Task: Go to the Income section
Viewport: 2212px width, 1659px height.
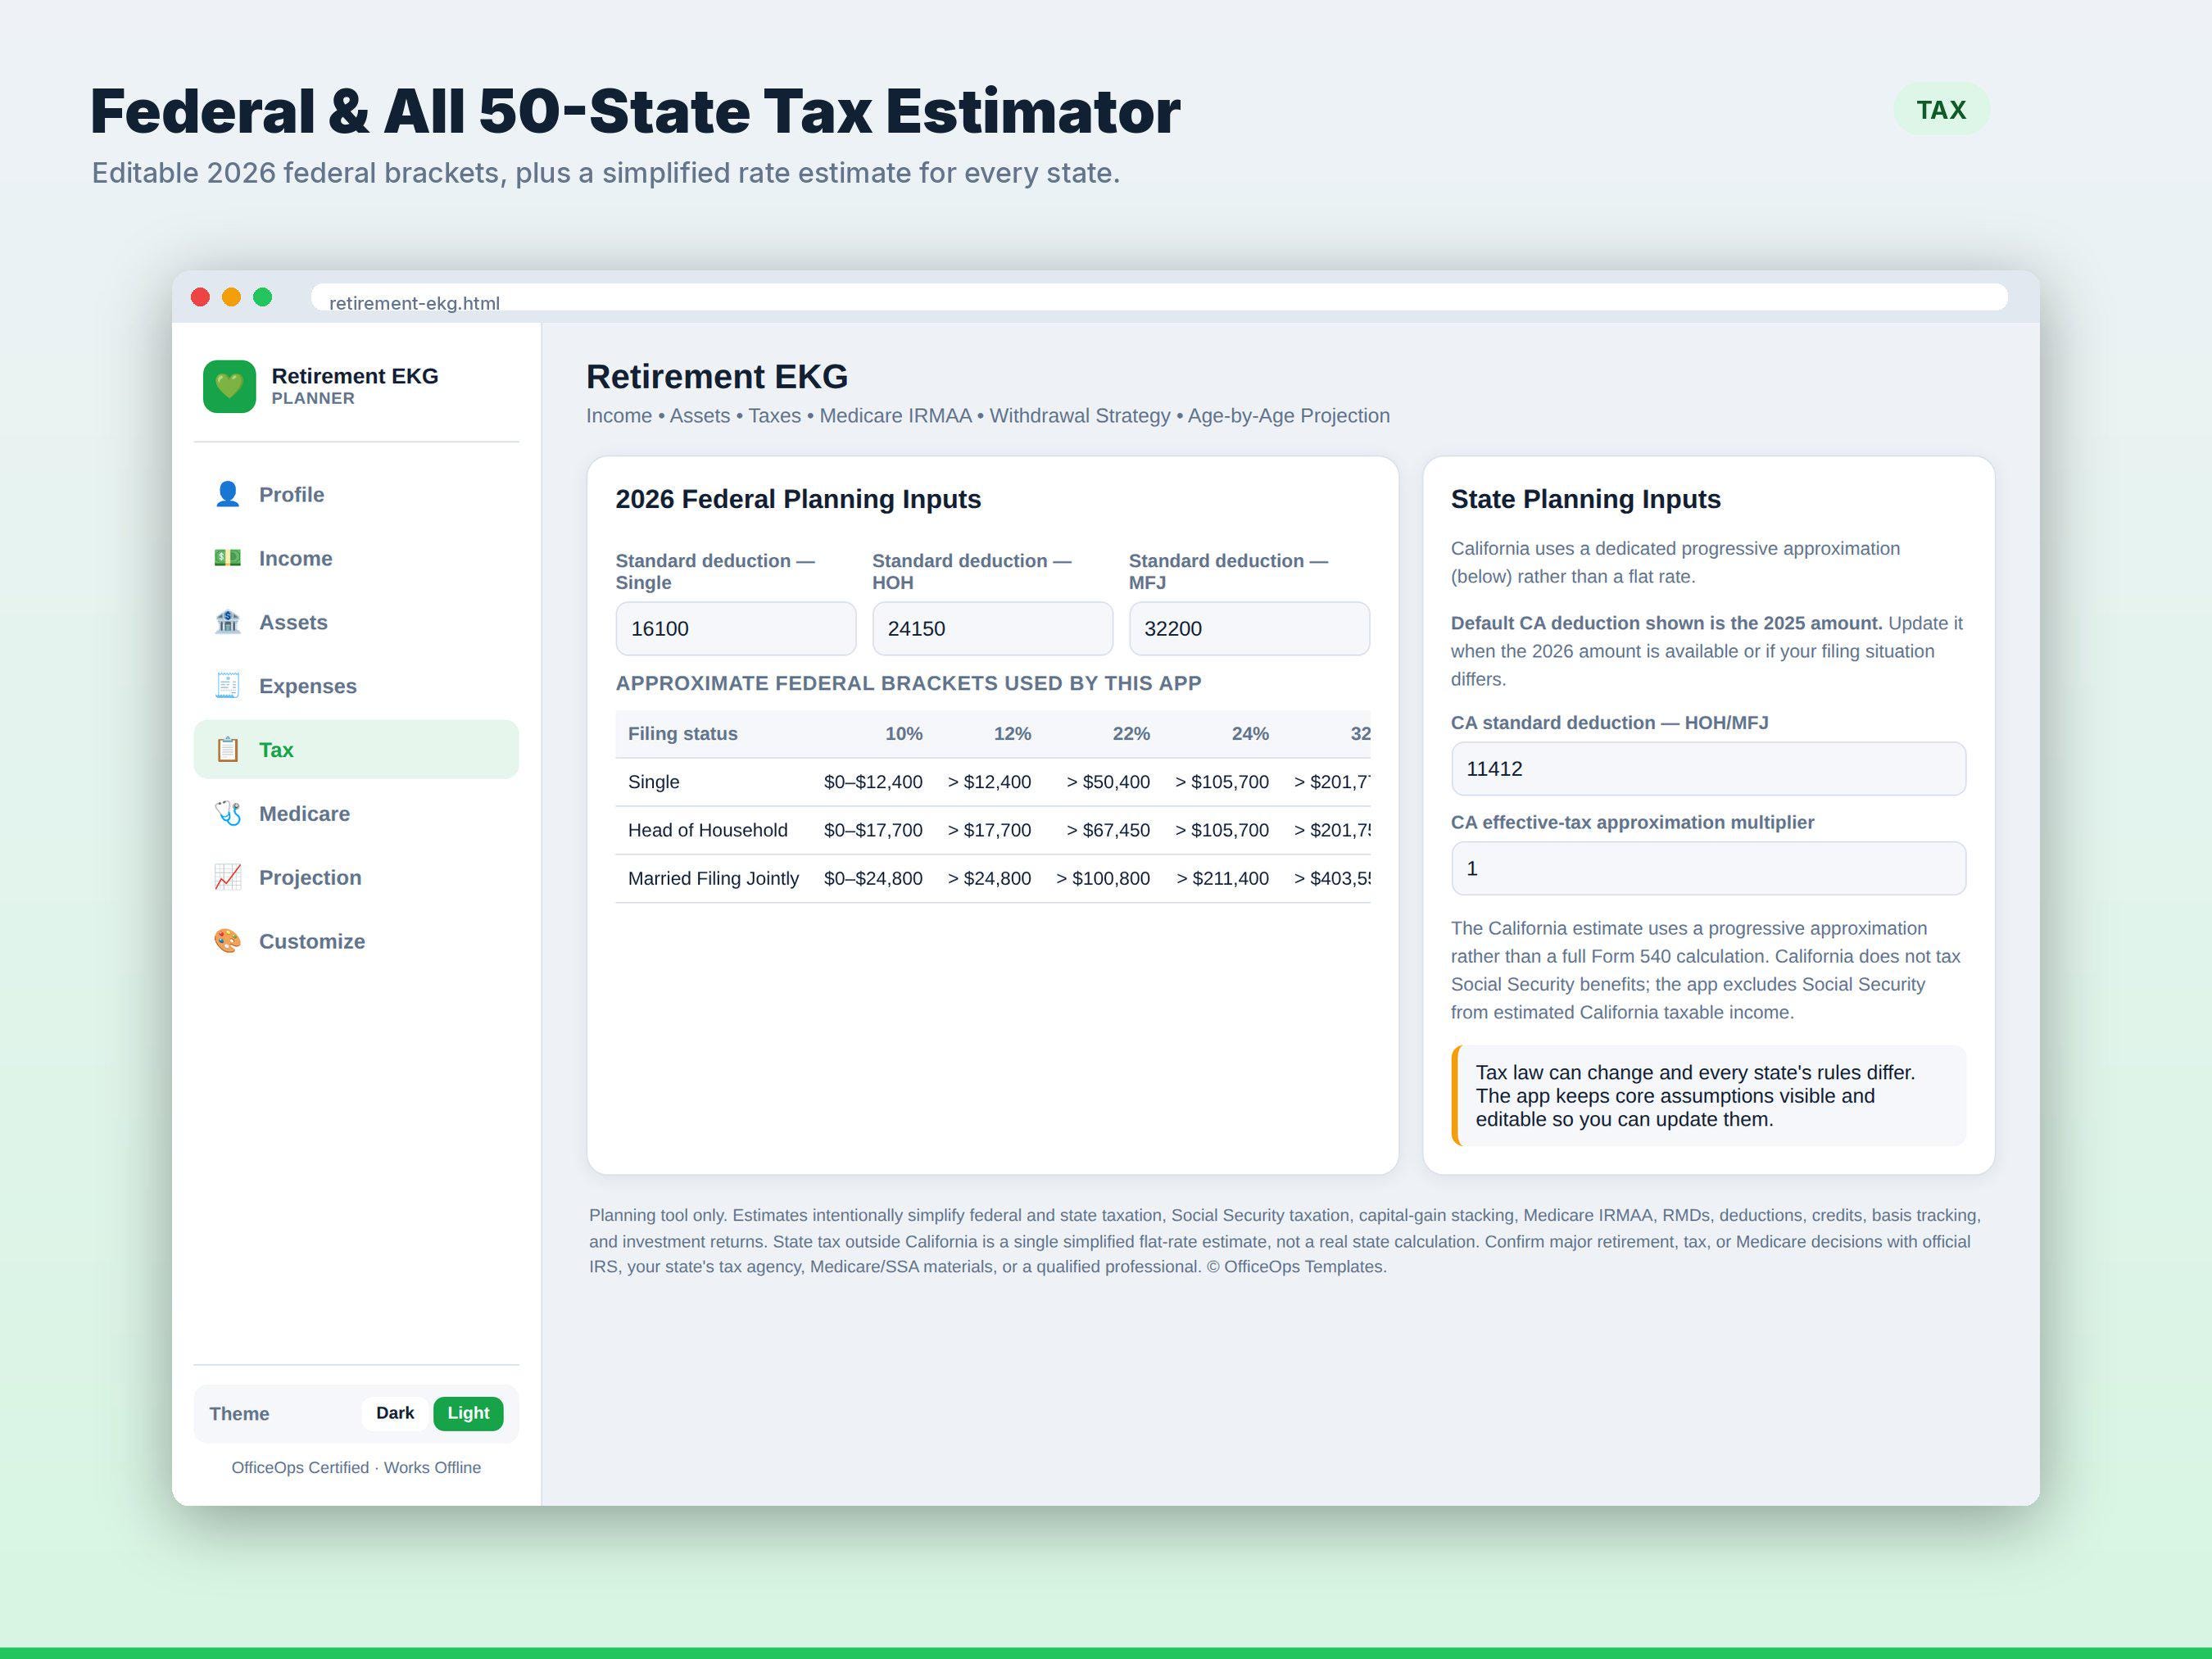Action: (x=356, y=558)
